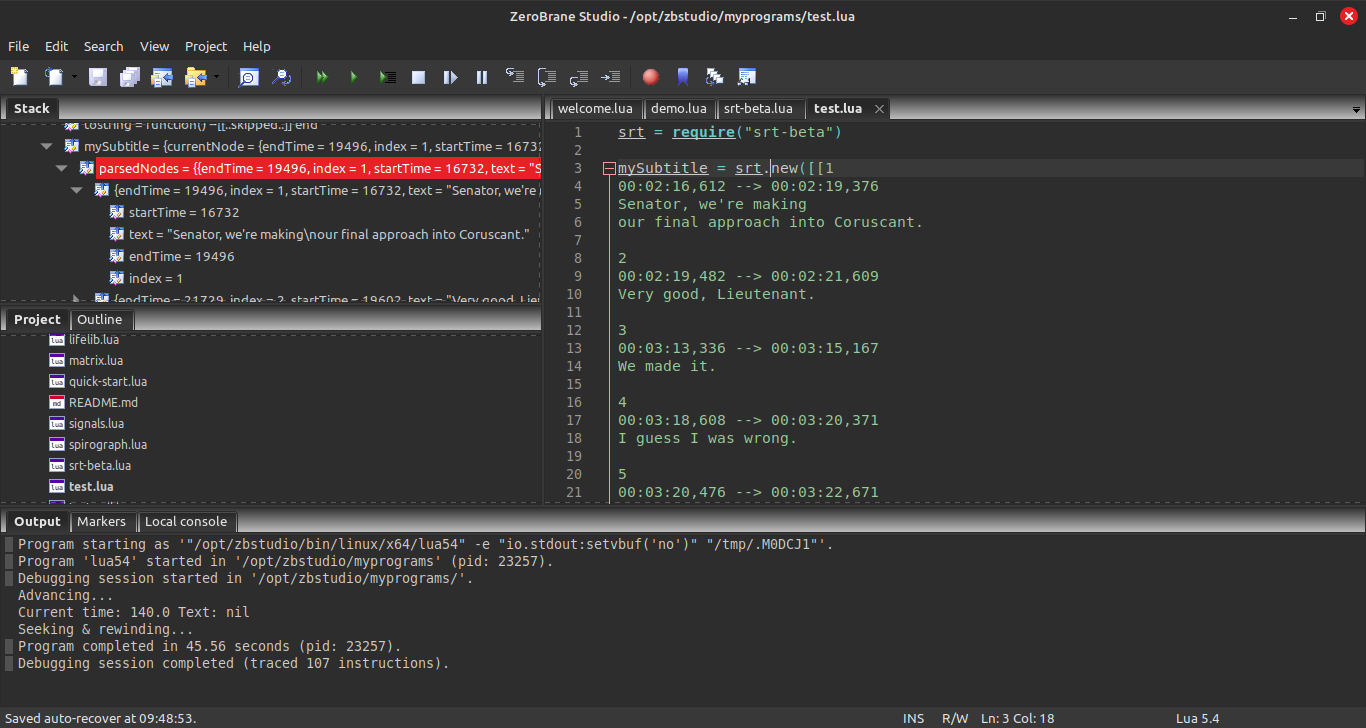
Task: Click the lua file icon beside signals.lua
Action: [58, 423]
